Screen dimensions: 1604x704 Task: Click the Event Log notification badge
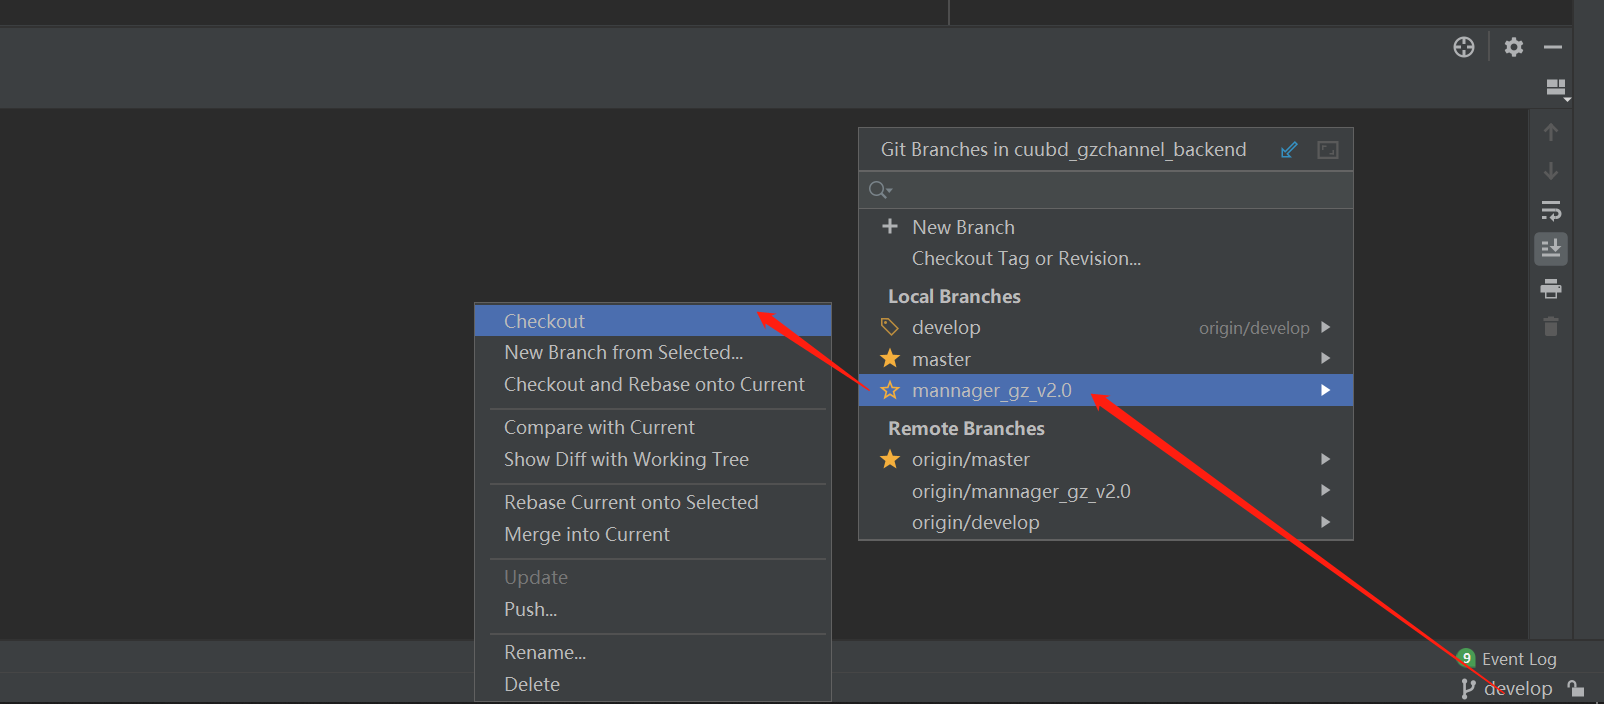[x=1467, y=658]
